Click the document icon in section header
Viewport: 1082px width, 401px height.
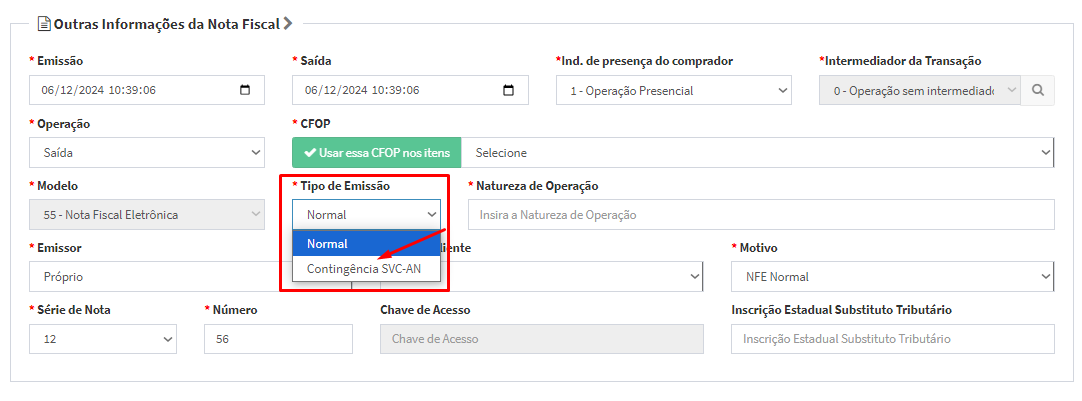pyautogui.click(x=43, y=22)
